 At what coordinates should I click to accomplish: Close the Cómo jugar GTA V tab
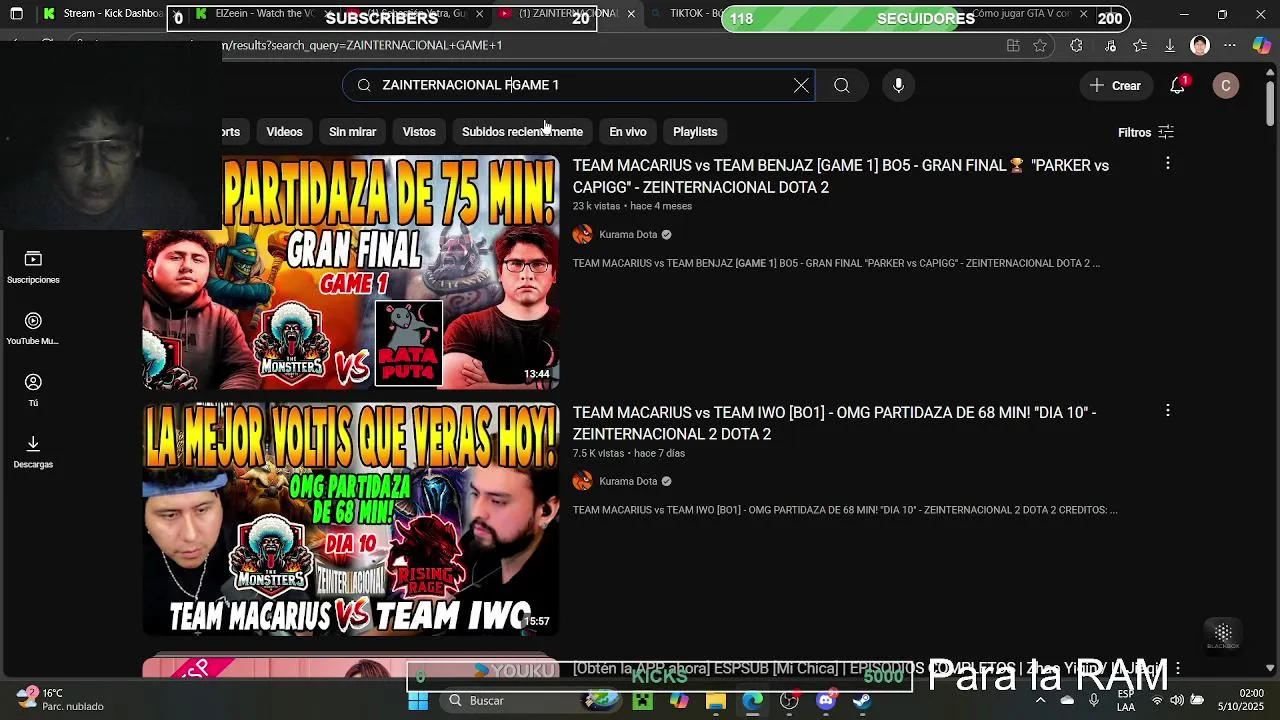pos(1083,14)
